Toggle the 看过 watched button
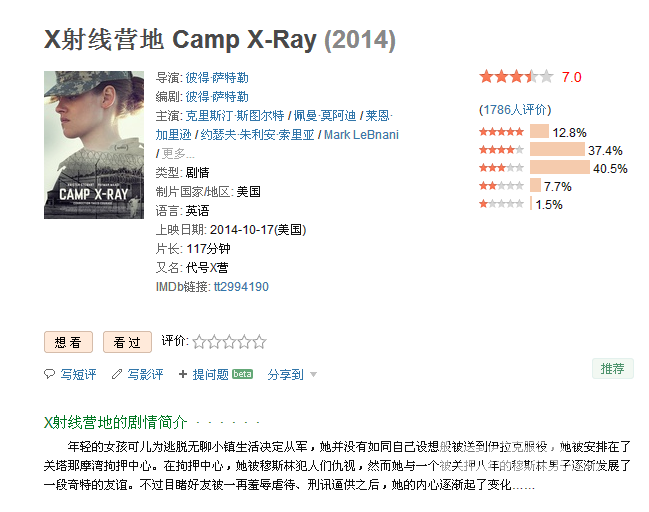 click(x=127, y=342)
